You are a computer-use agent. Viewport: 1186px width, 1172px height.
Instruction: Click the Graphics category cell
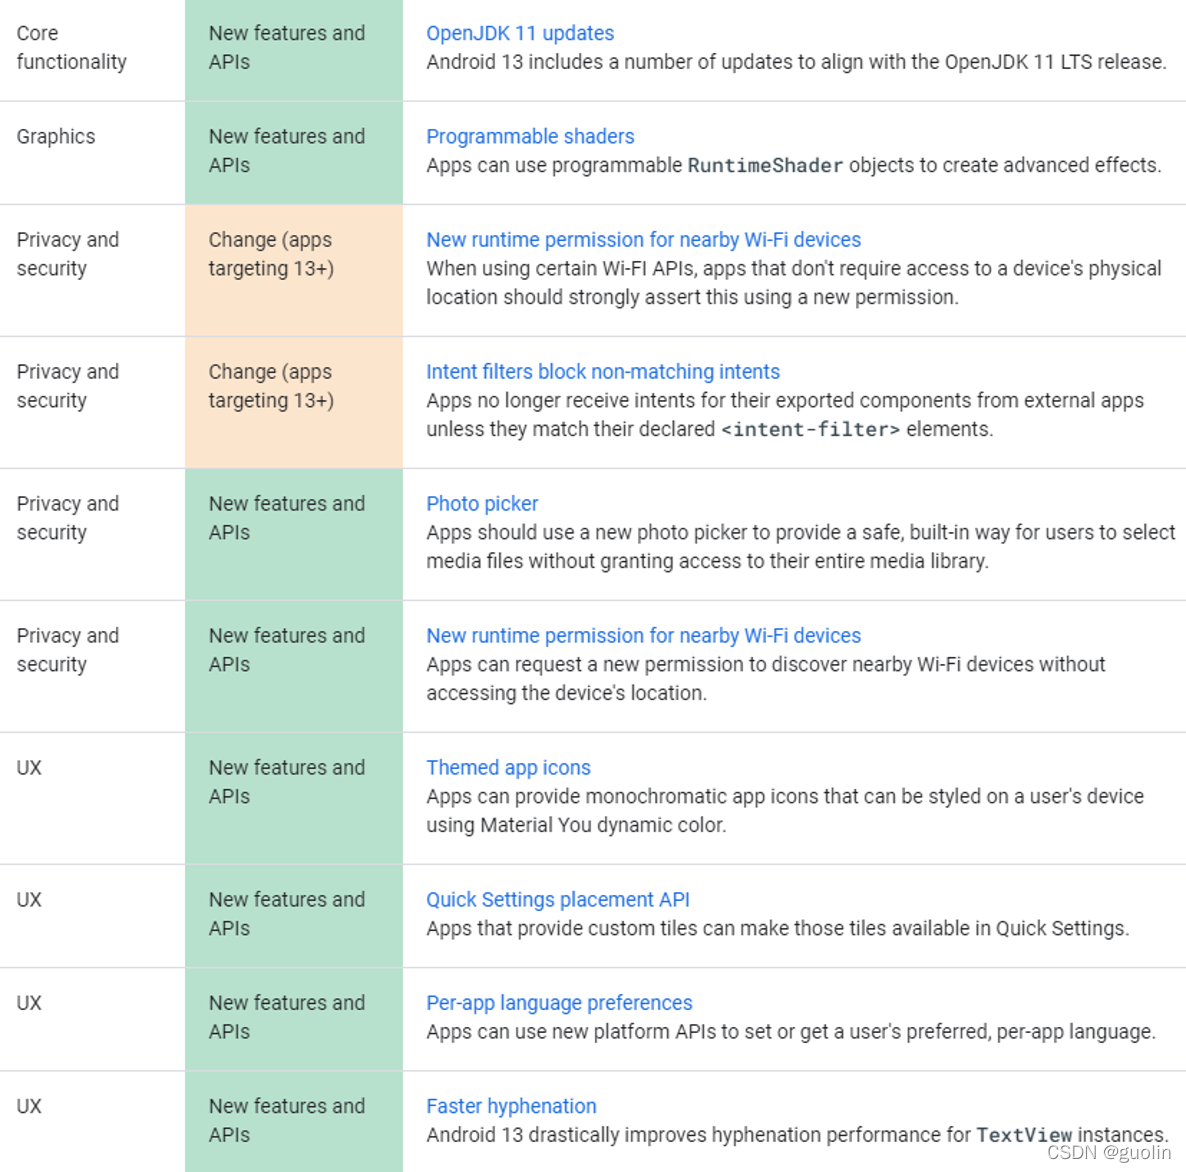coord(92,153)
